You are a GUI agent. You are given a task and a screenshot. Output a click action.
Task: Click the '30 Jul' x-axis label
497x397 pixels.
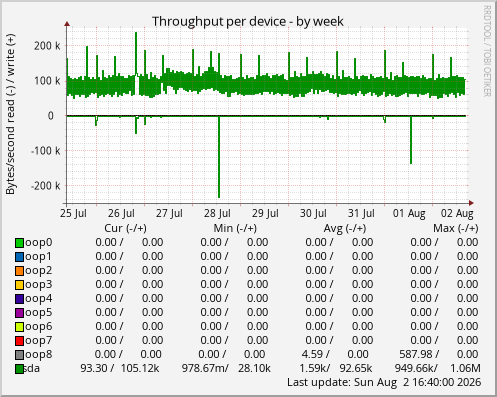coord(313,213)
